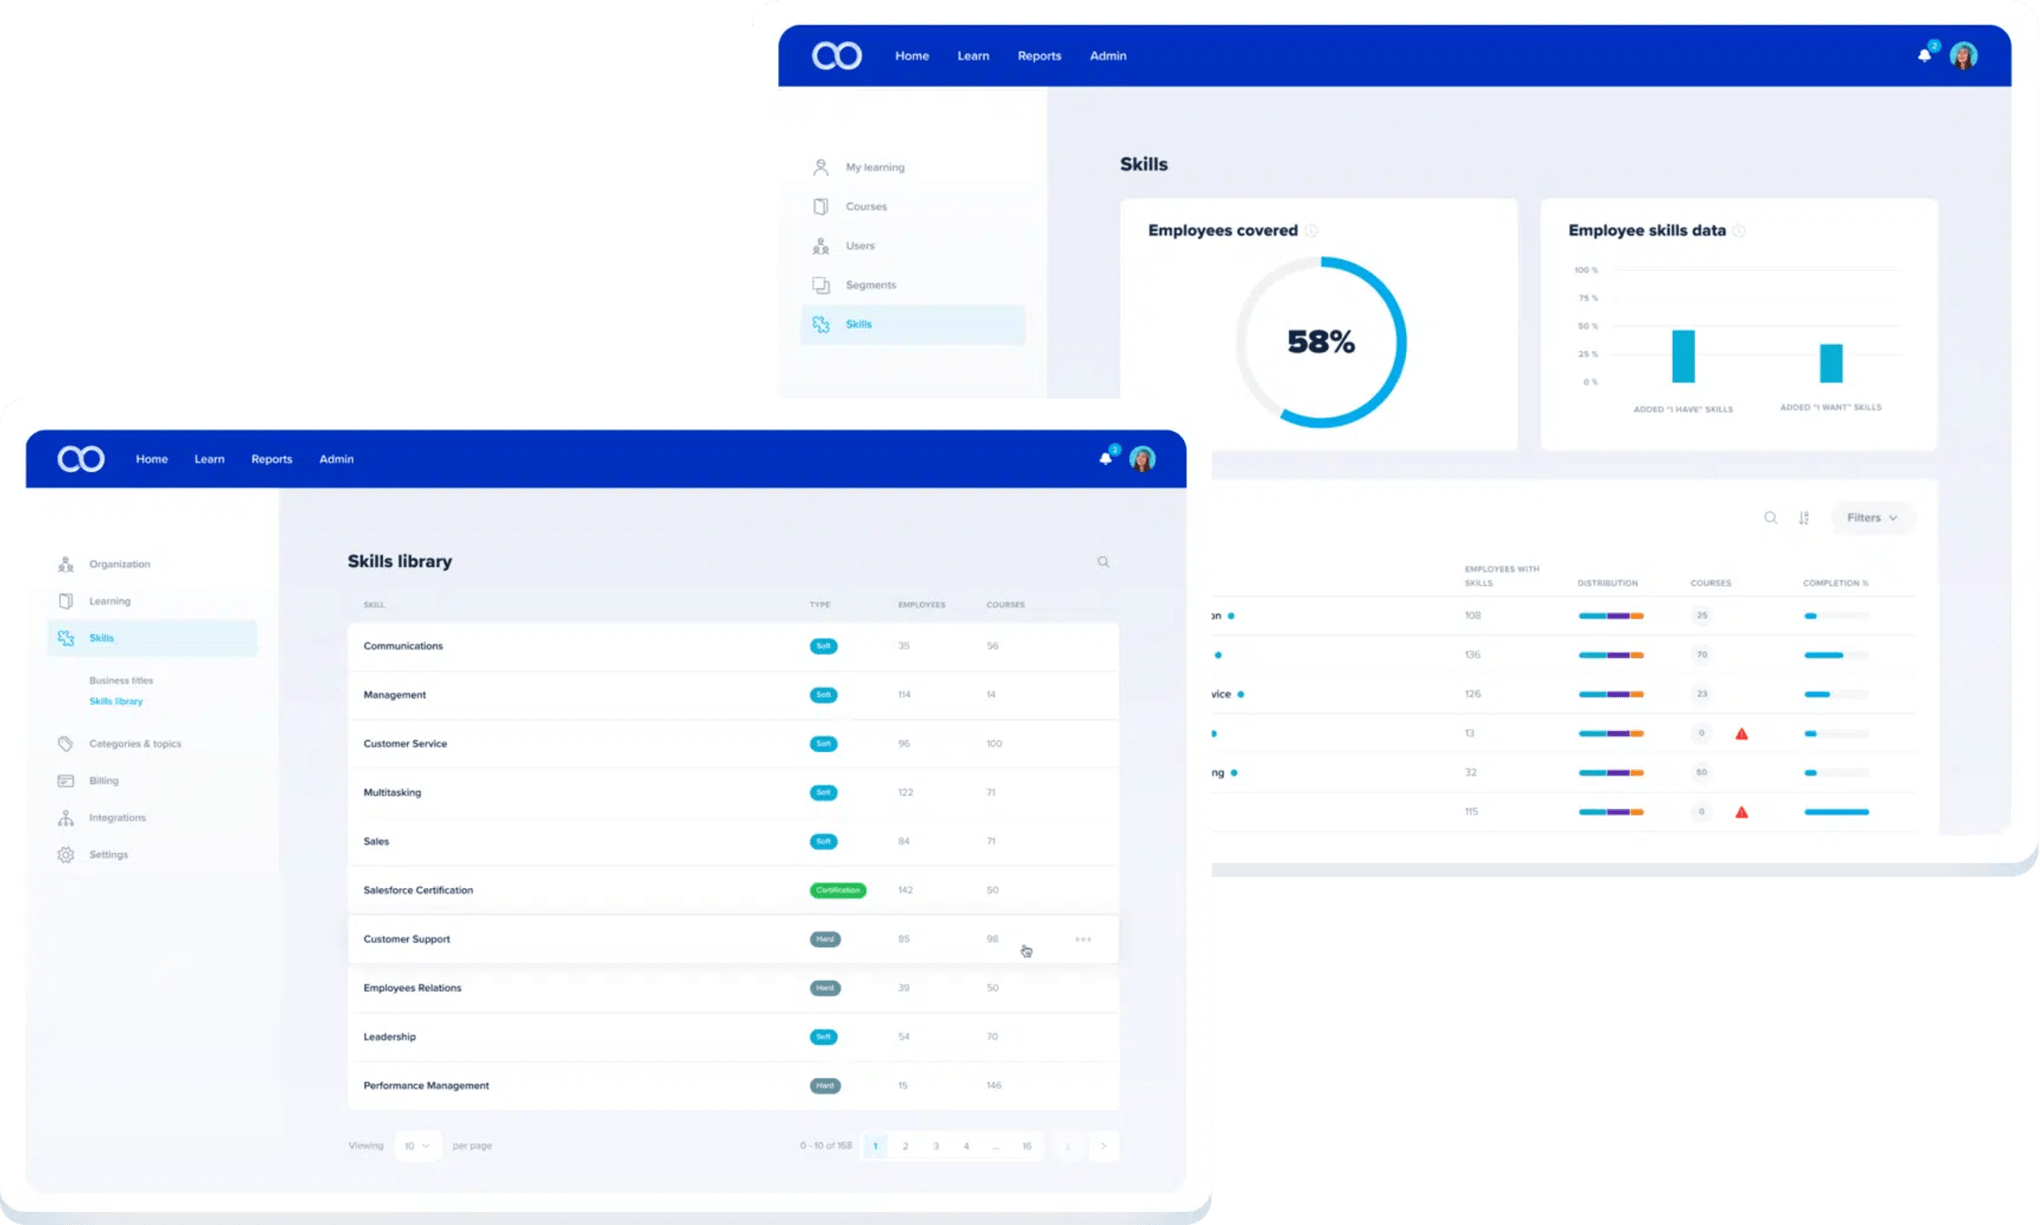Expand the per page selector showing 10
This screenshot has height=1225, width=2040.
tap(418, 1145)
